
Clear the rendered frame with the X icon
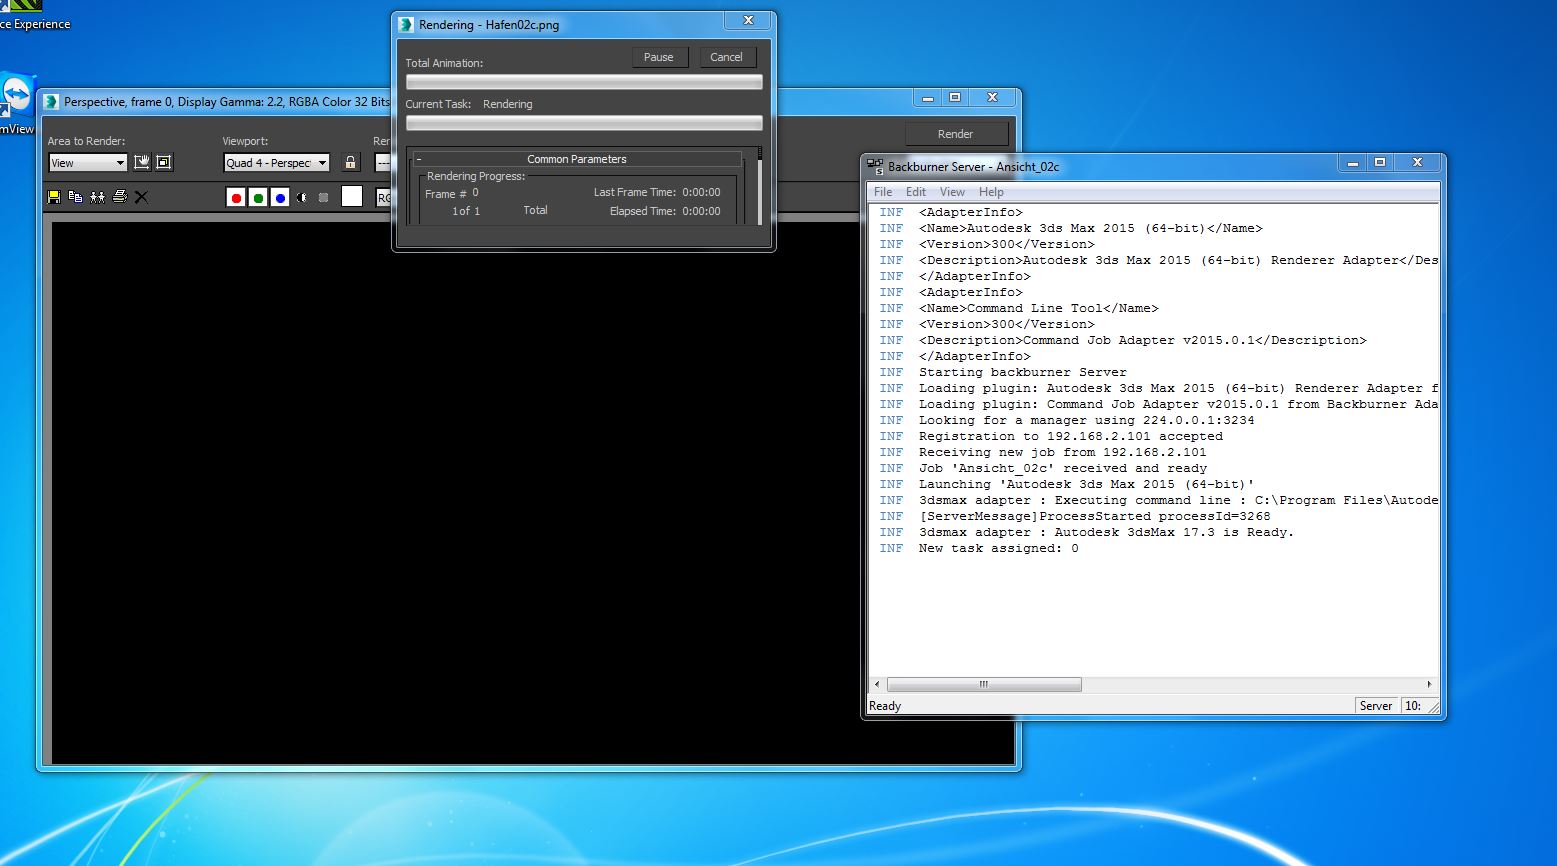141,197
